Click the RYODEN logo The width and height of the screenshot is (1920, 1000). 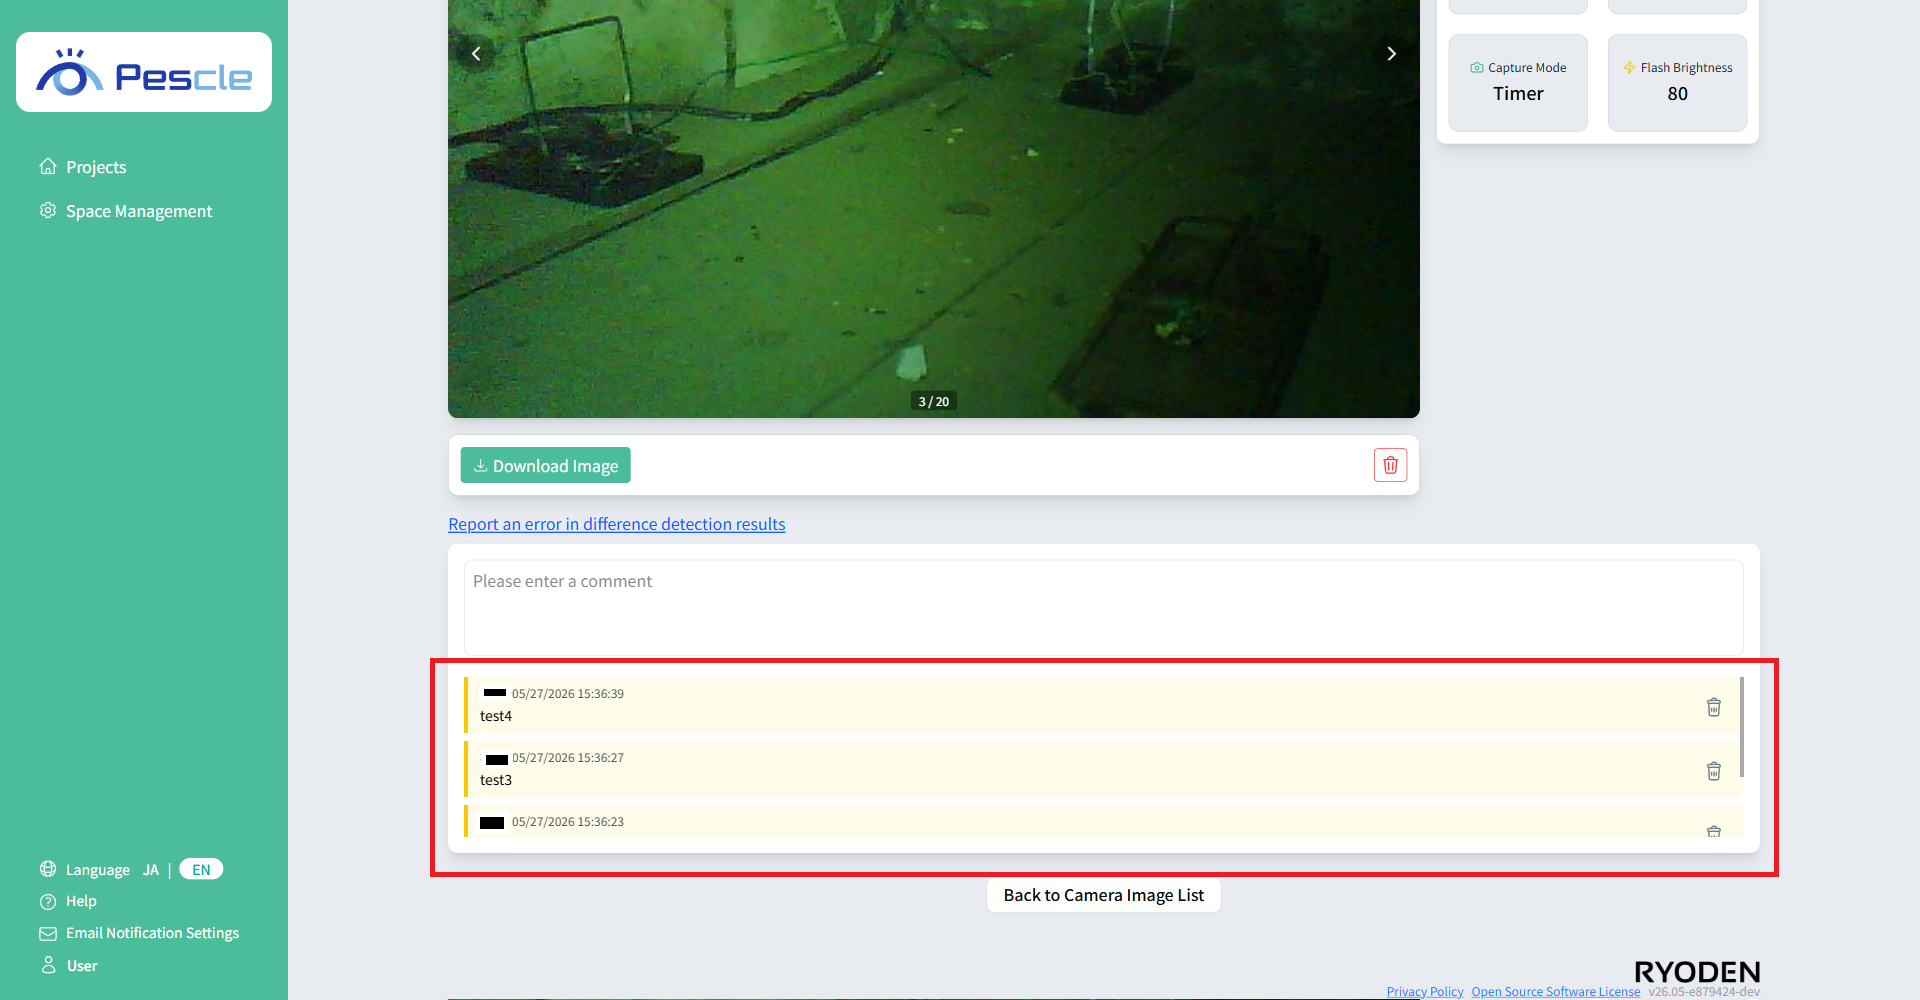(1697, 972)
